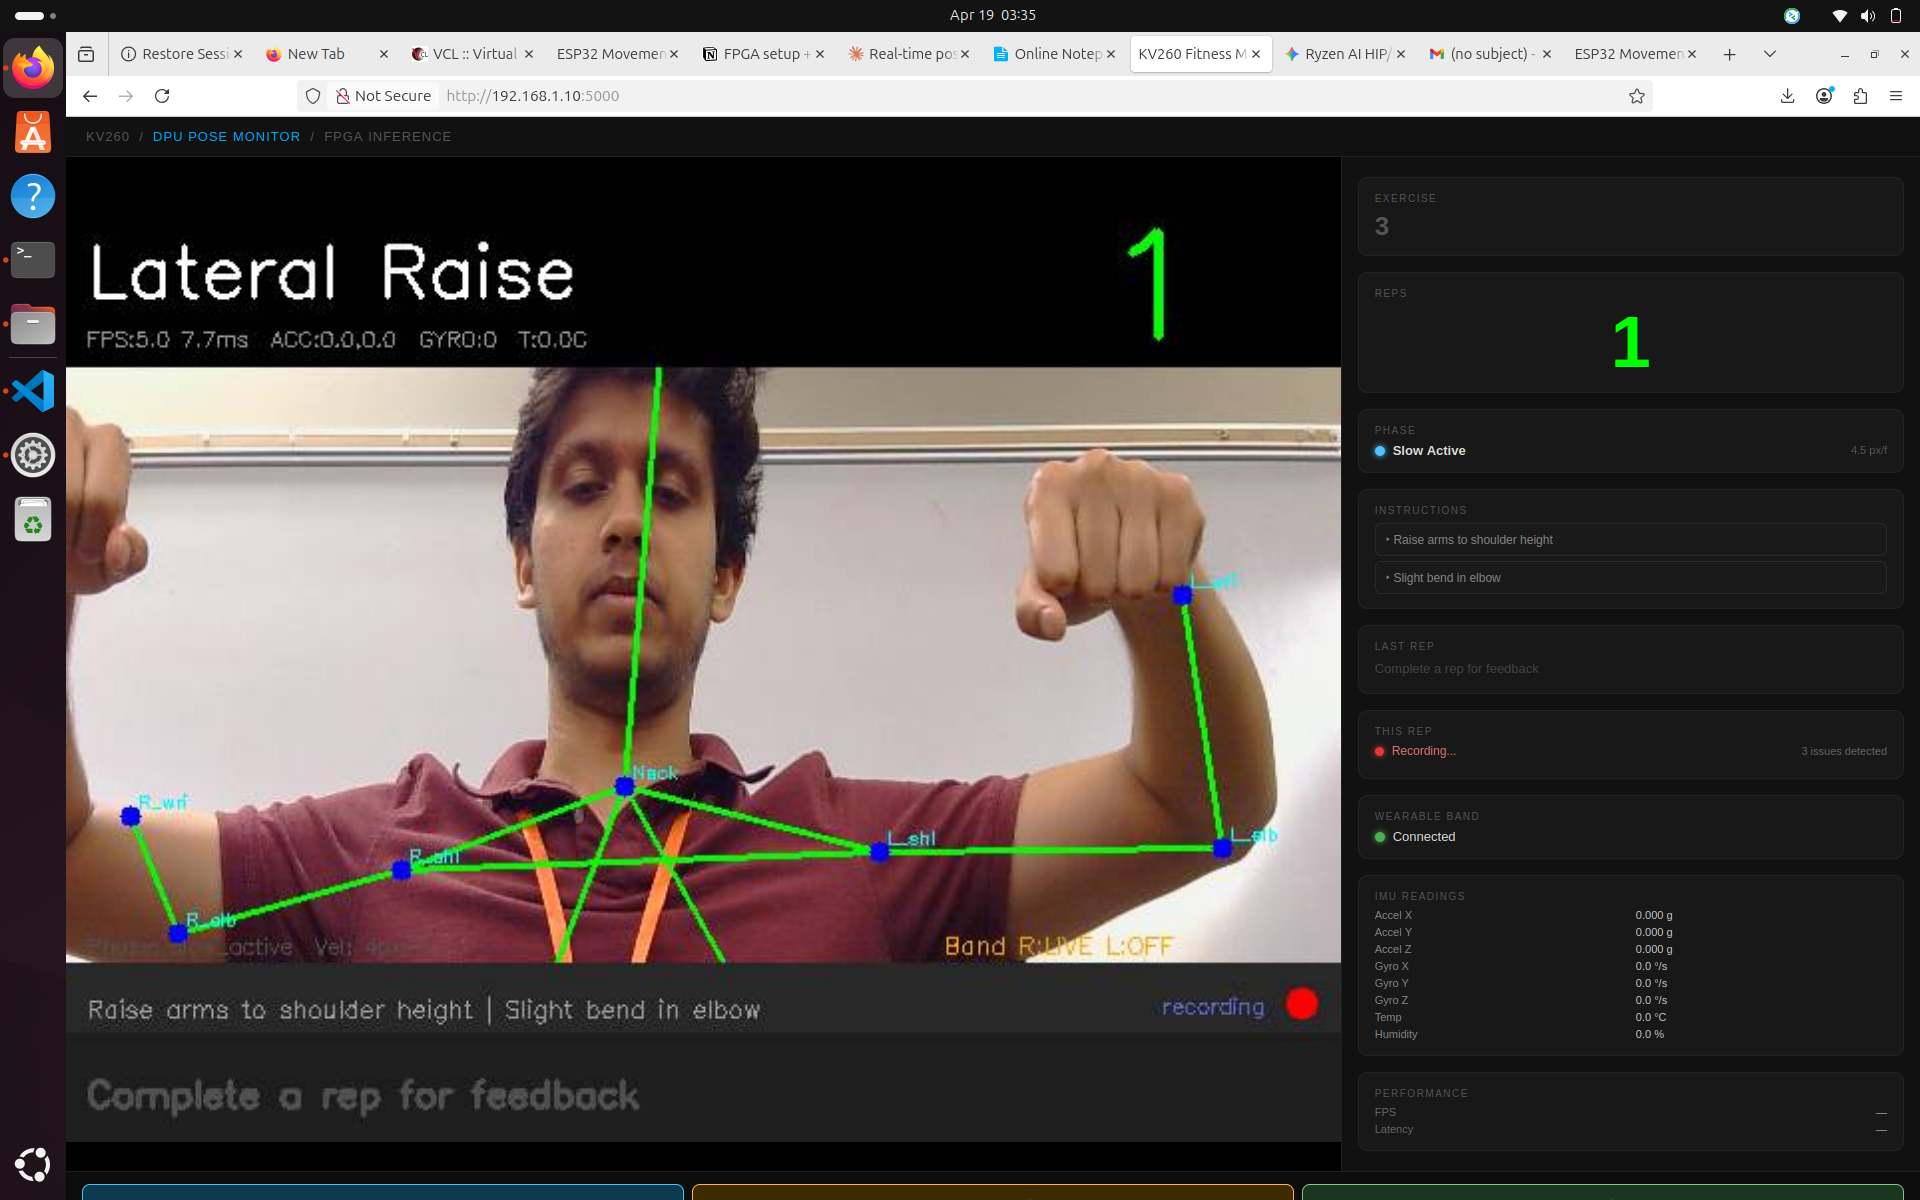Go back using browser back arrow
Image resolution: width=1920 pixels, height=1200 pixels.
click(x=90, y=96)
